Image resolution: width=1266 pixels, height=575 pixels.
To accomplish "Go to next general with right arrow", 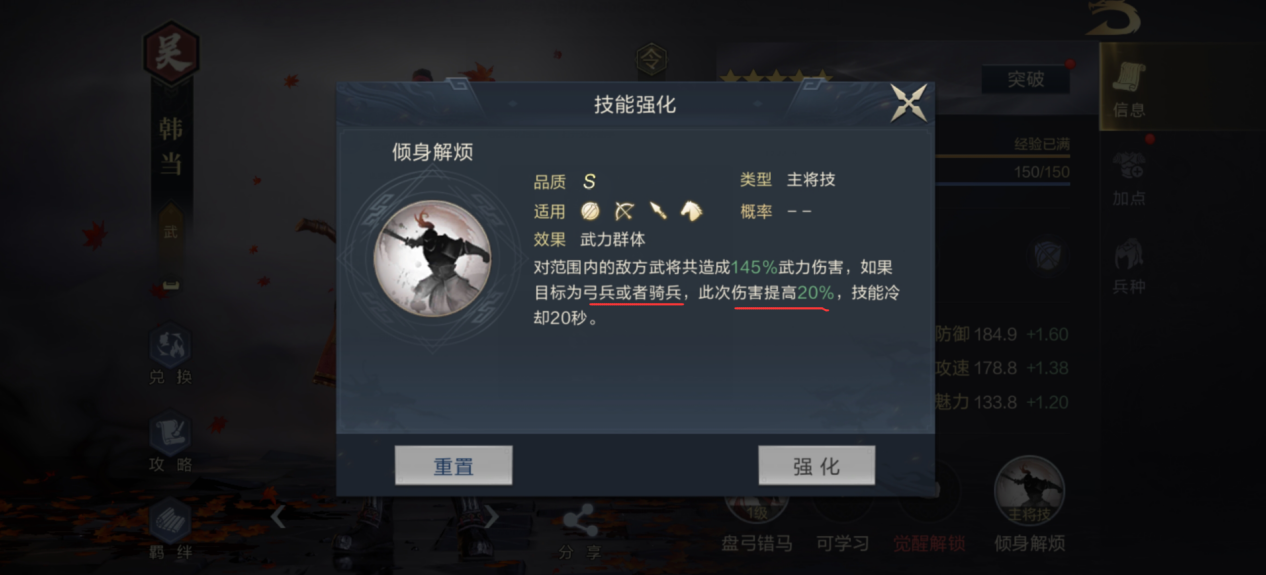I will pyautogui.click(x=491, y=517).
